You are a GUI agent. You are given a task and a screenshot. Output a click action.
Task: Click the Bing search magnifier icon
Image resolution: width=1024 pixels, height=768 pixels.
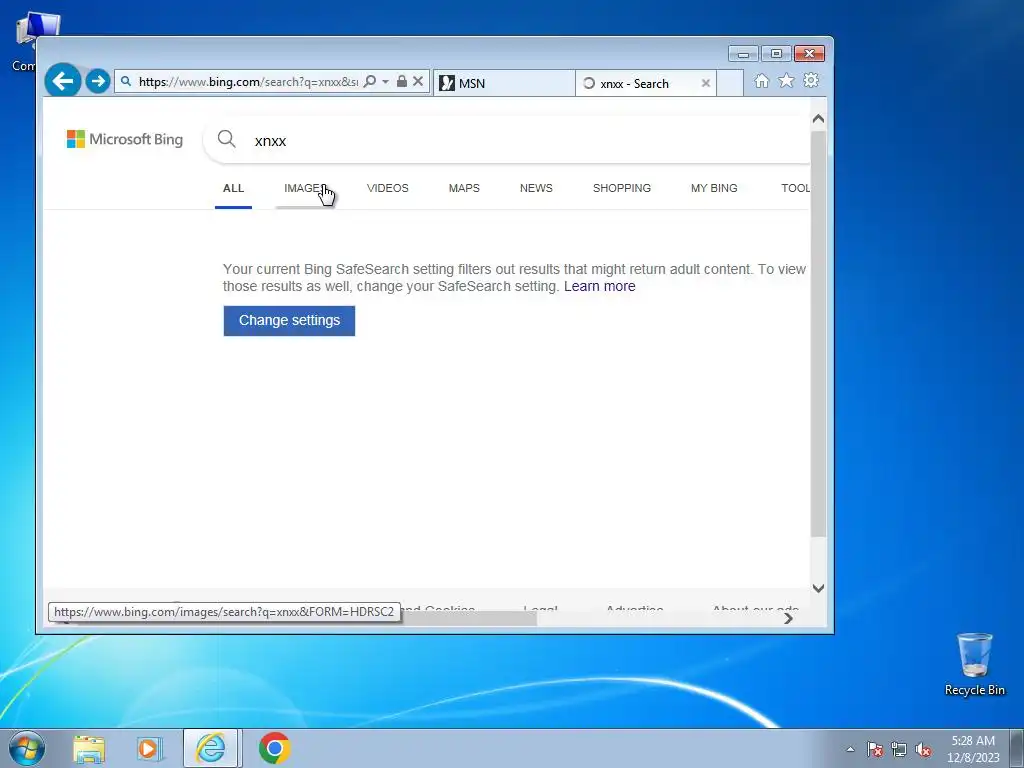227,138
